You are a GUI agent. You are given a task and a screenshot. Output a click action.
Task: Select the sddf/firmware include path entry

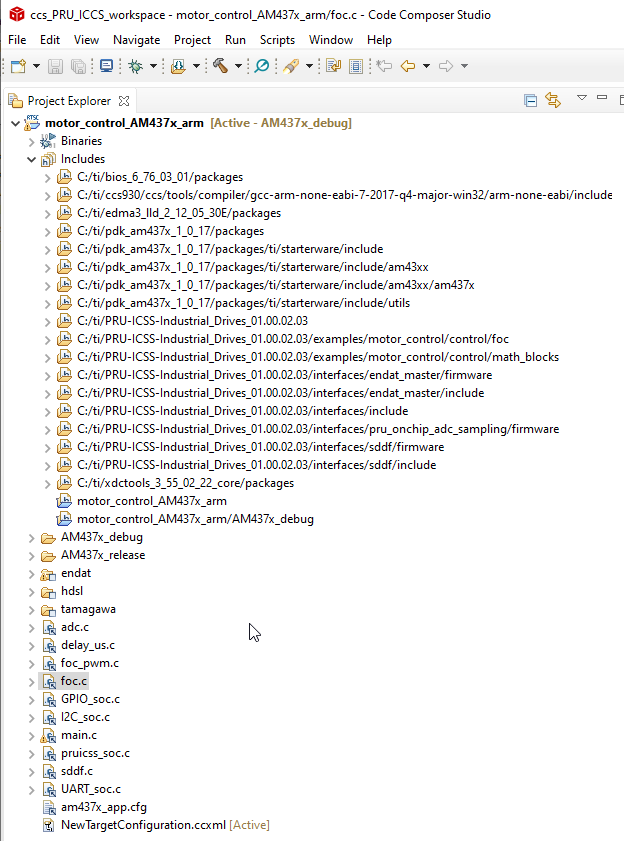pos(260,447)
